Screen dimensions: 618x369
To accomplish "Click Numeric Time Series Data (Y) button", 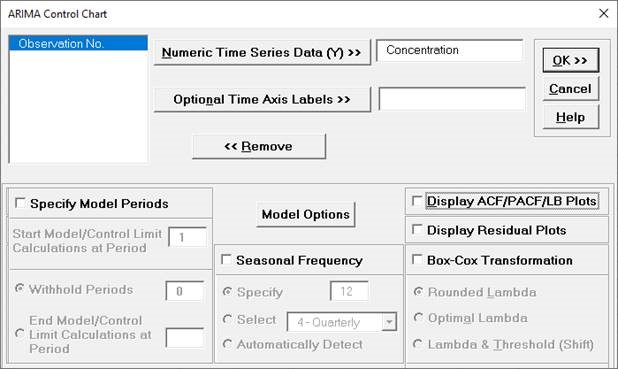I will coord(262,52).
